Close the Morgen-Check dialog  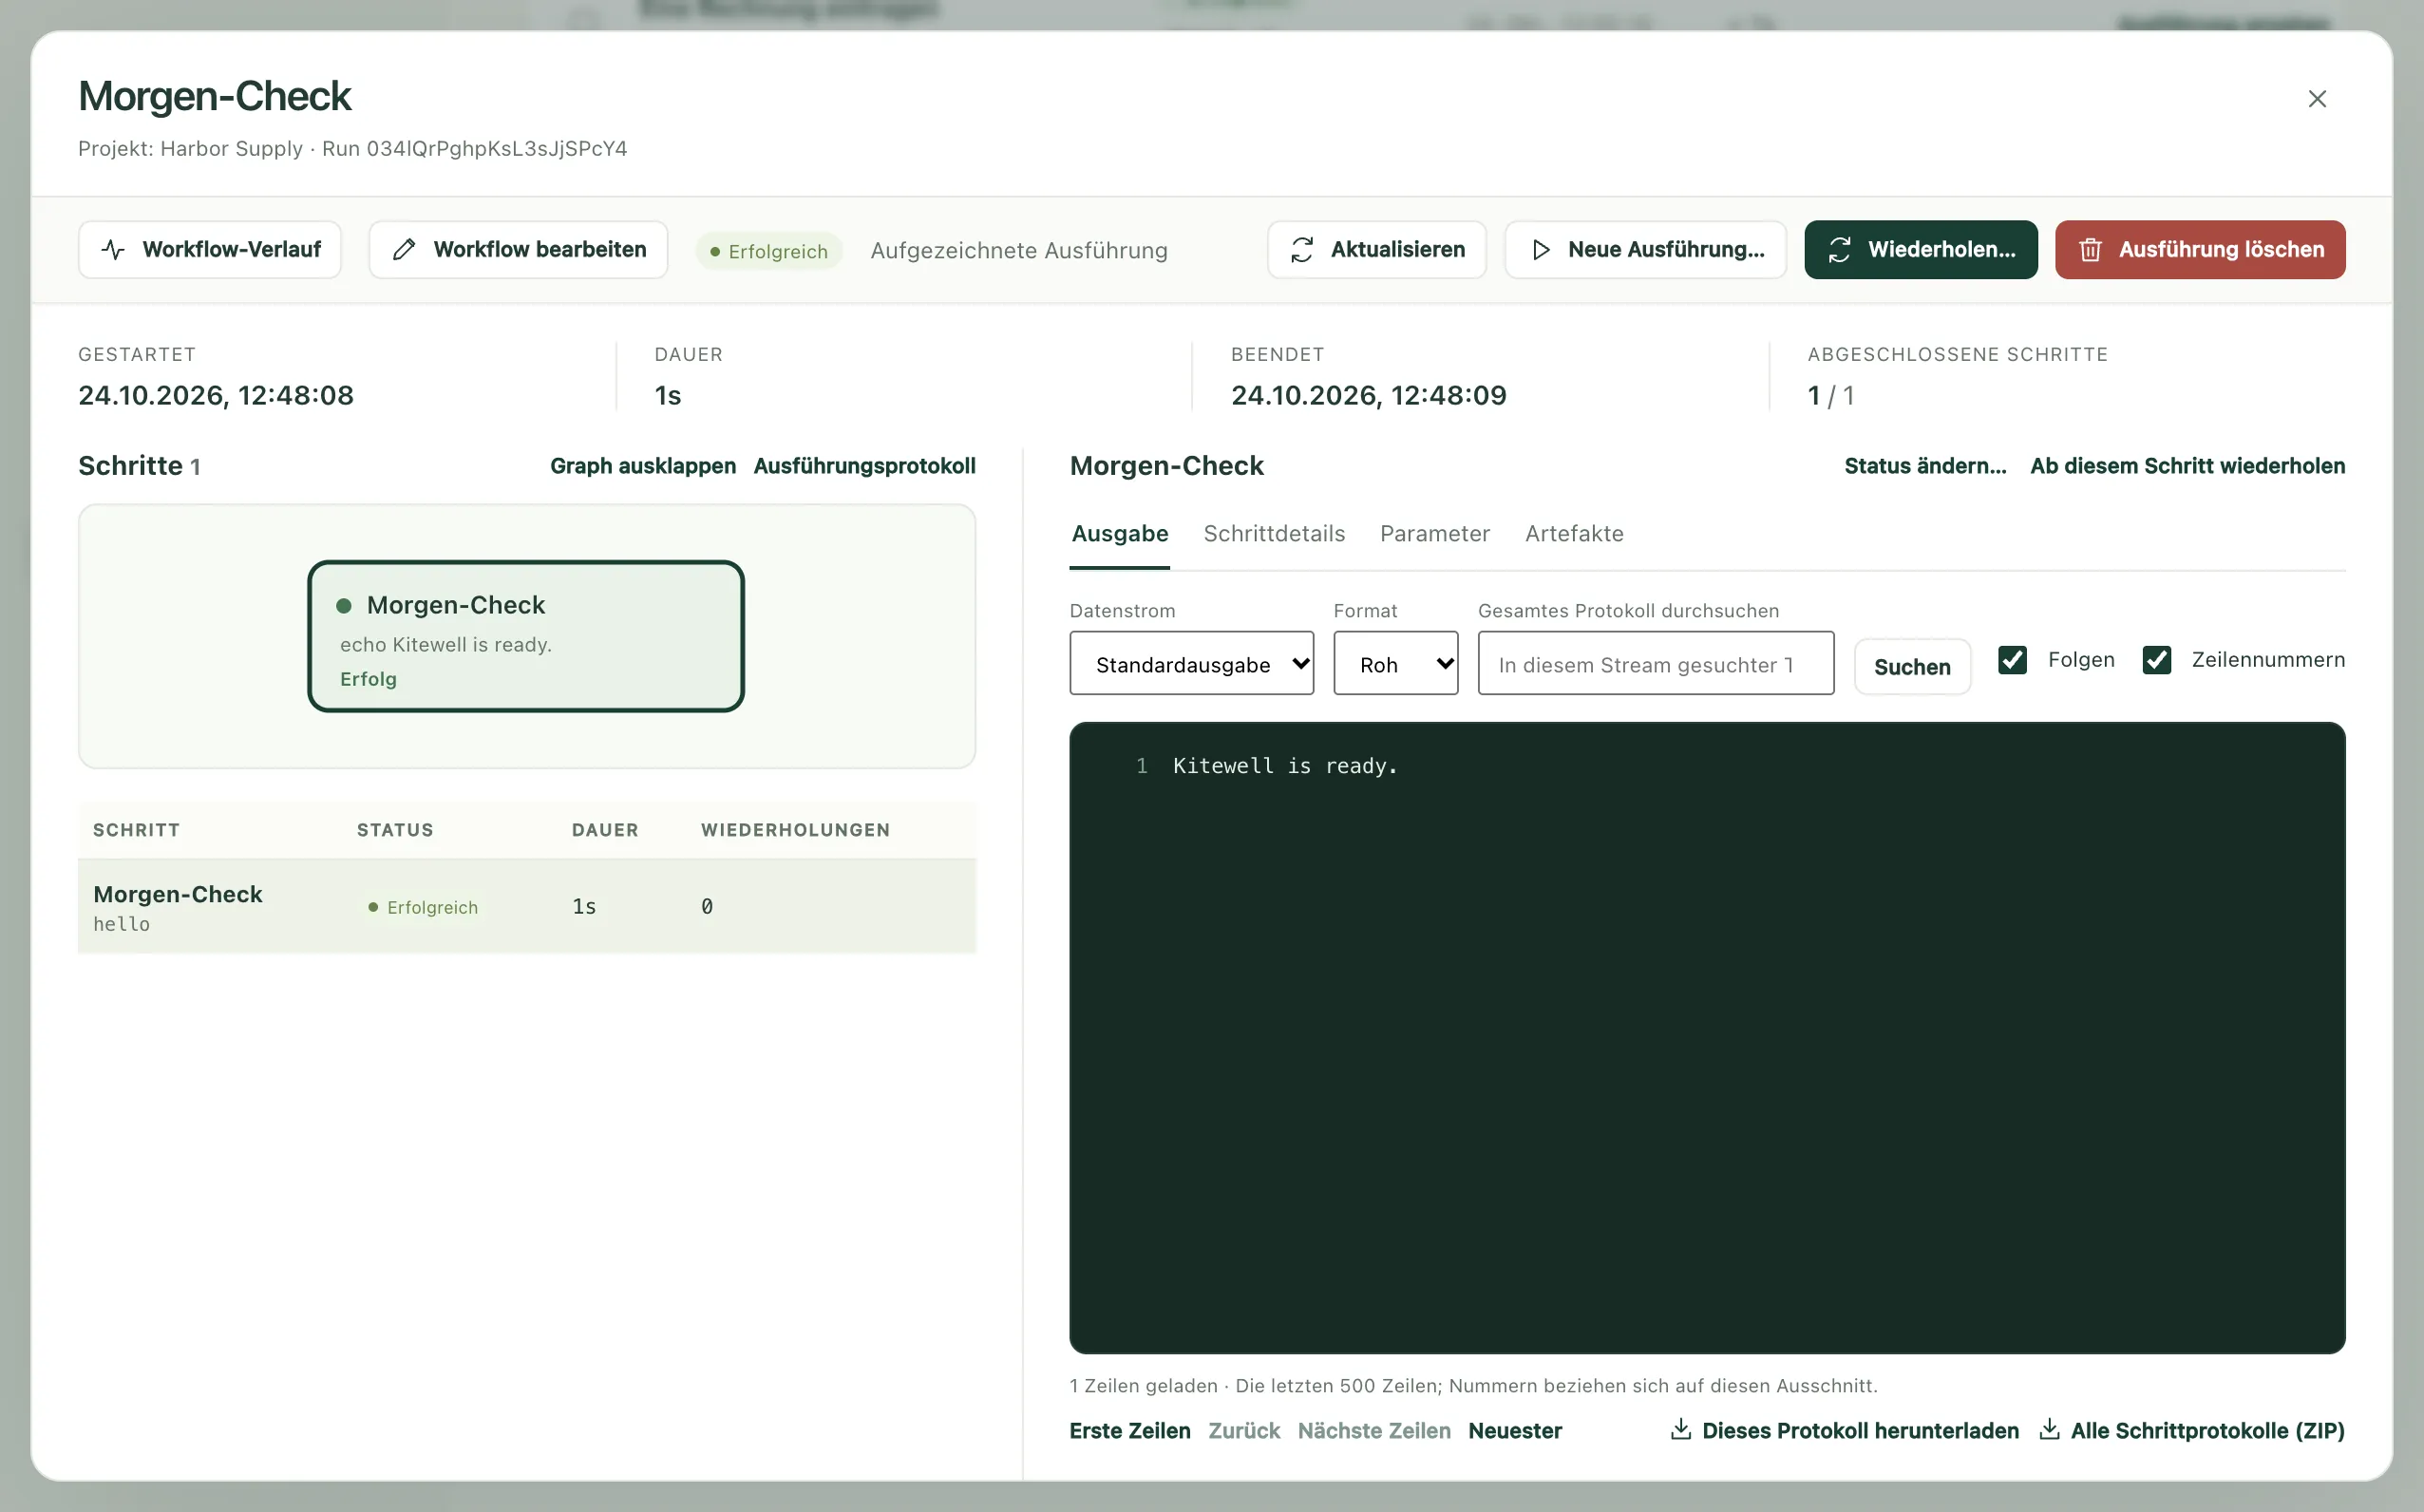[x=2317, y=99]
